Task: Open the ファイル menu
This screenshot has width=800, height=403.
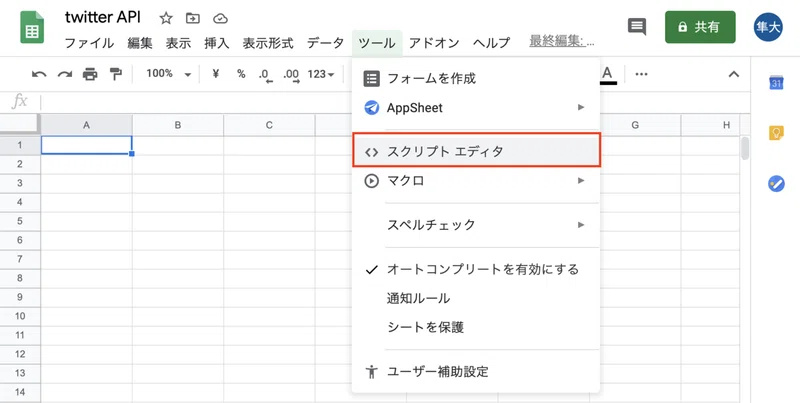Action: (89, 43)
